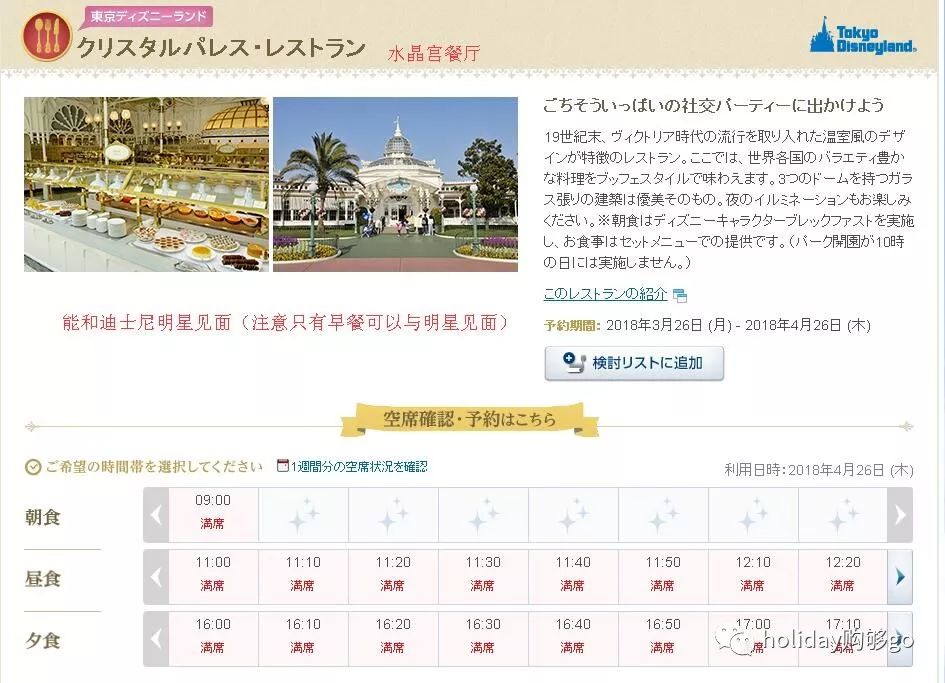Select the 12:10 lunch slot

(x=753, y=577)
